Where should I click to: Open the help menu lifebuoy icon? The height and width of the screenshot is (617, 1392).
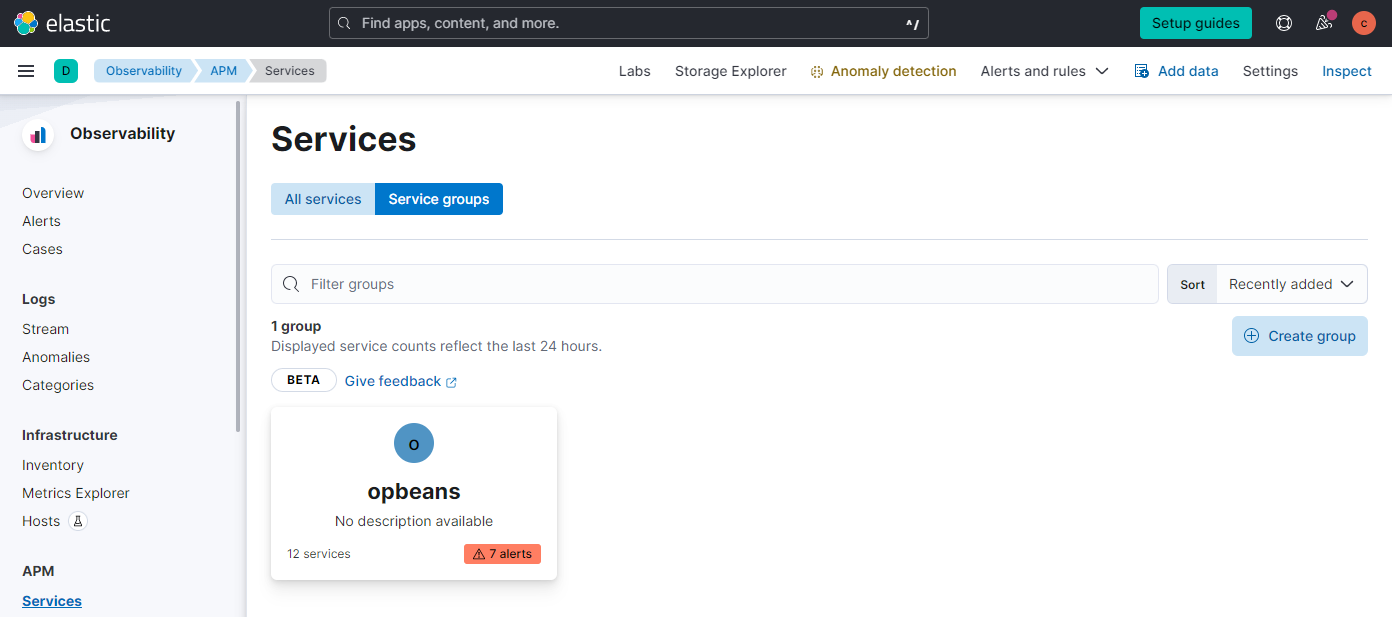1284,23
